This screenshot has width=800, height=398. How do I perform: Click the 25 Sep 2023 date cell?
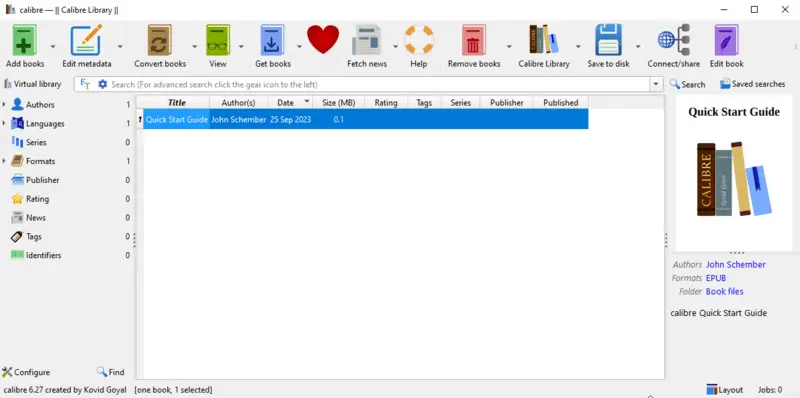pyautogui.click(x=290, y=119)
